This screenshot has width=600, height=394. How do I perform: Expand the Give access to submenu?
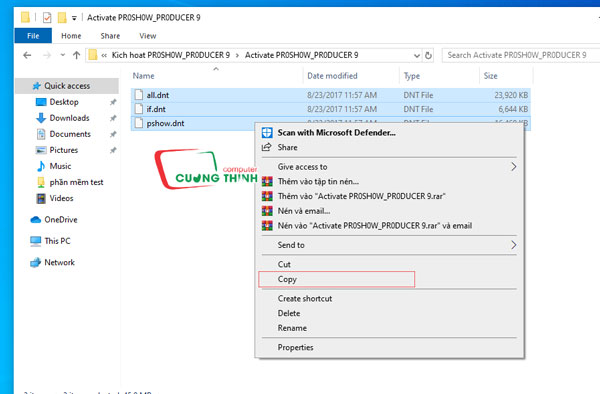click(389, 167)
